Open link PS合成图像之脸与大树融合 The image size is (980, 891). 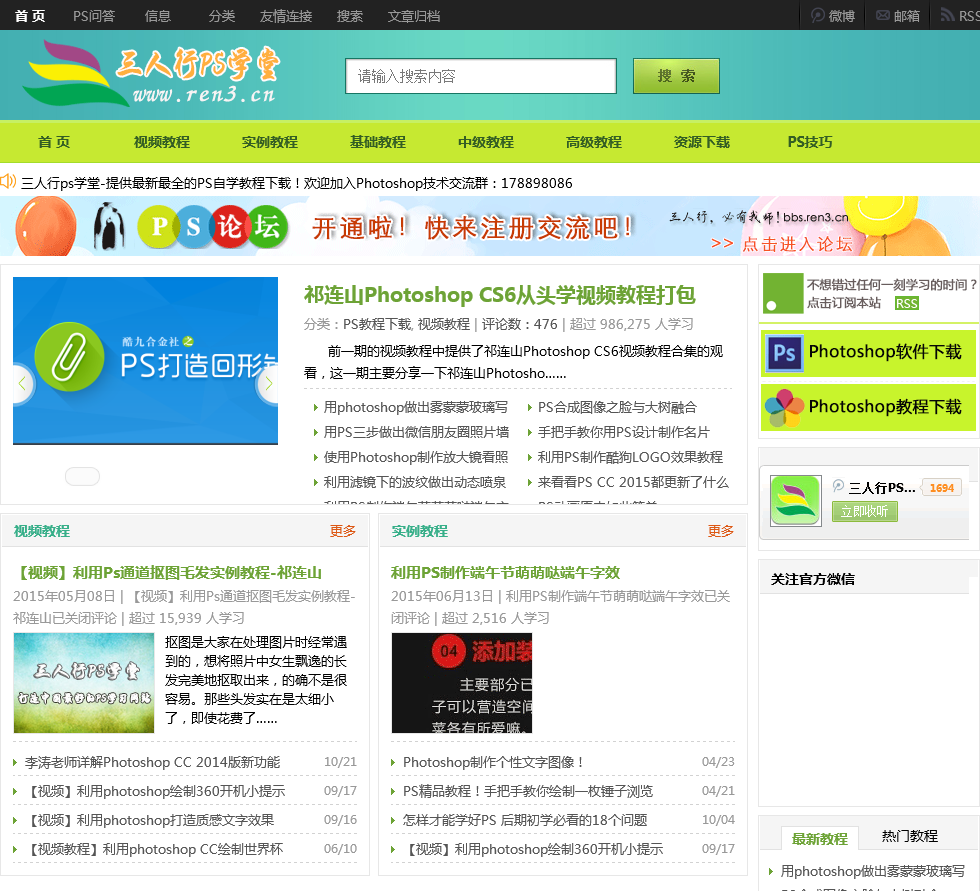click(617, 407)
